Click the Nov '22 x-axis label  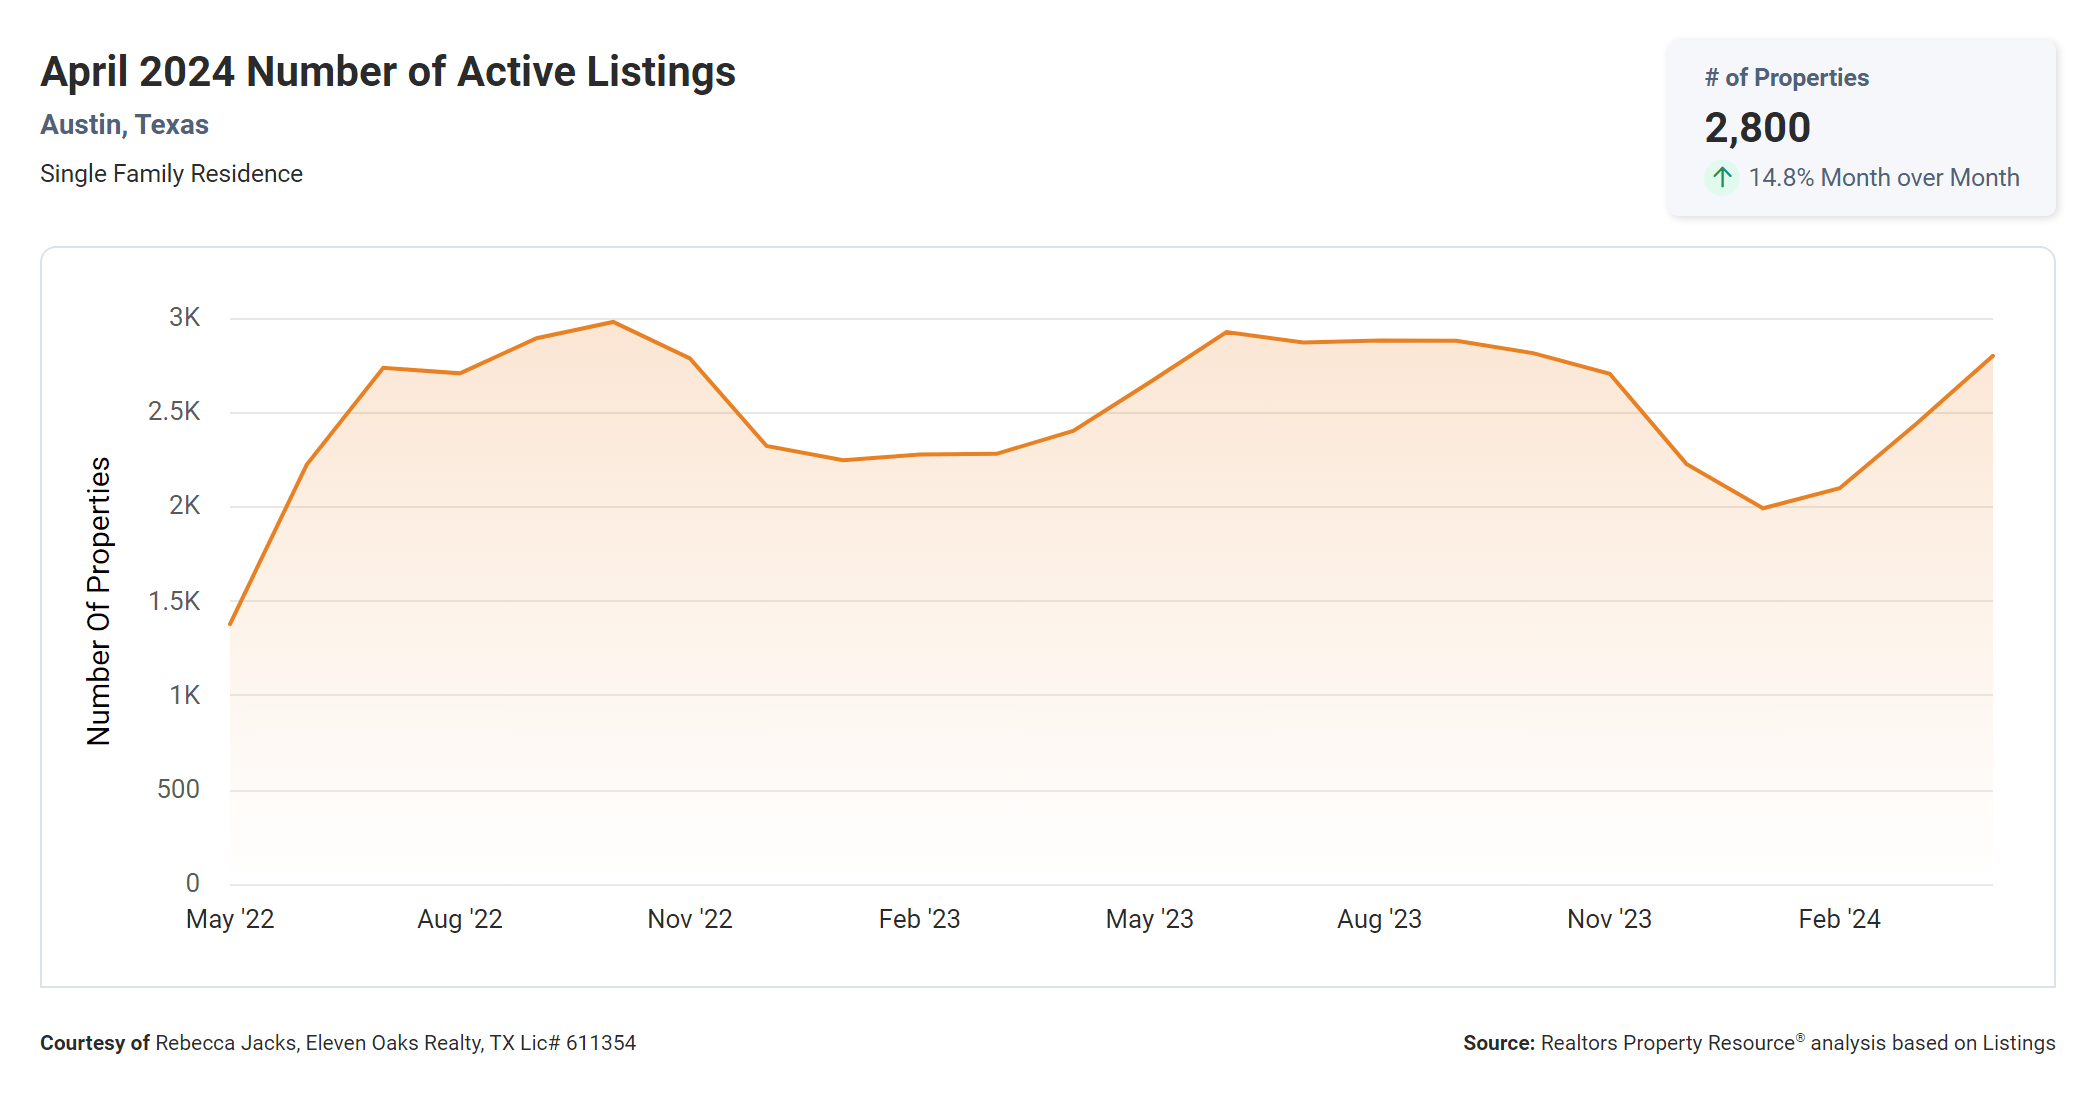click(x=690, y=919)
